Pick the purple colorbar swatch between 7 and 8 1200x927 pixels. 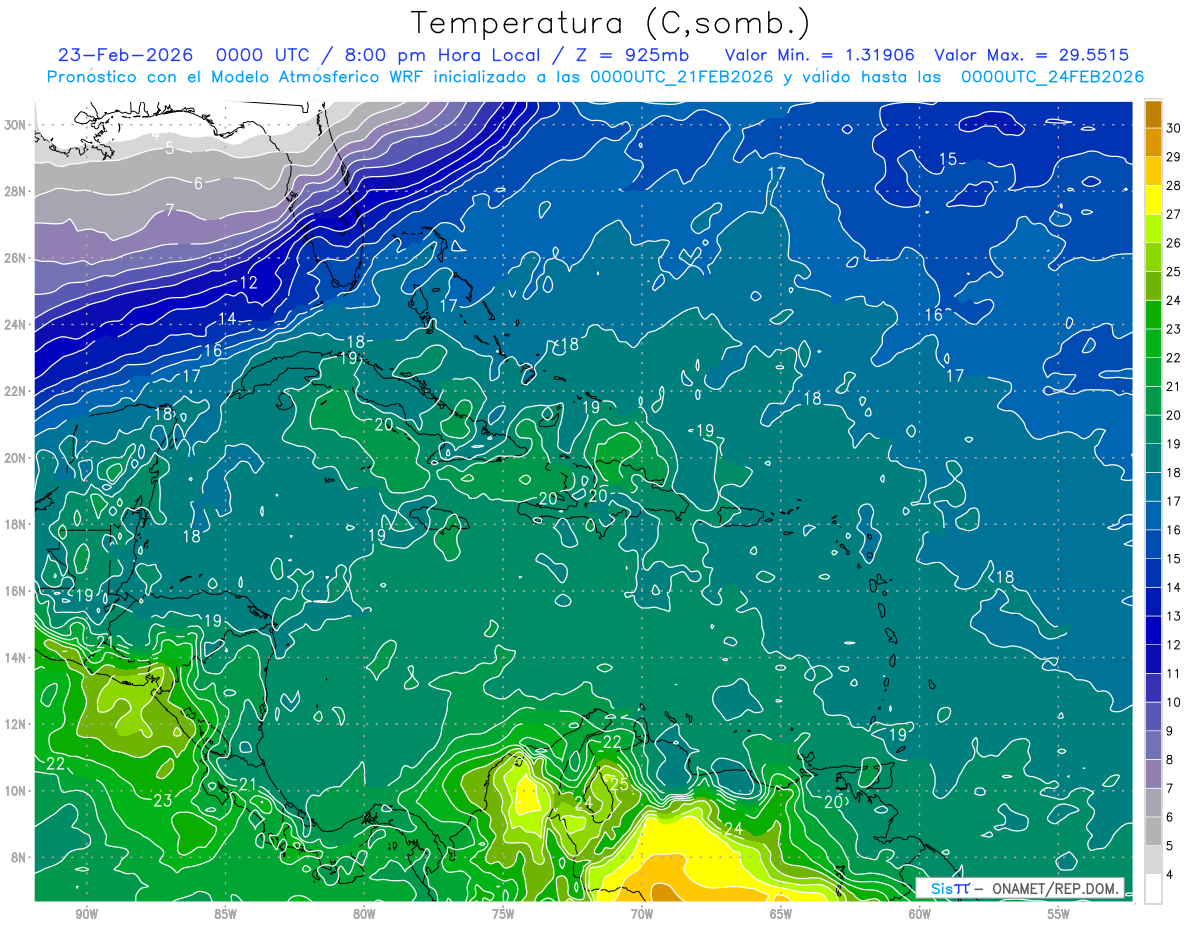click(1153, 774)
